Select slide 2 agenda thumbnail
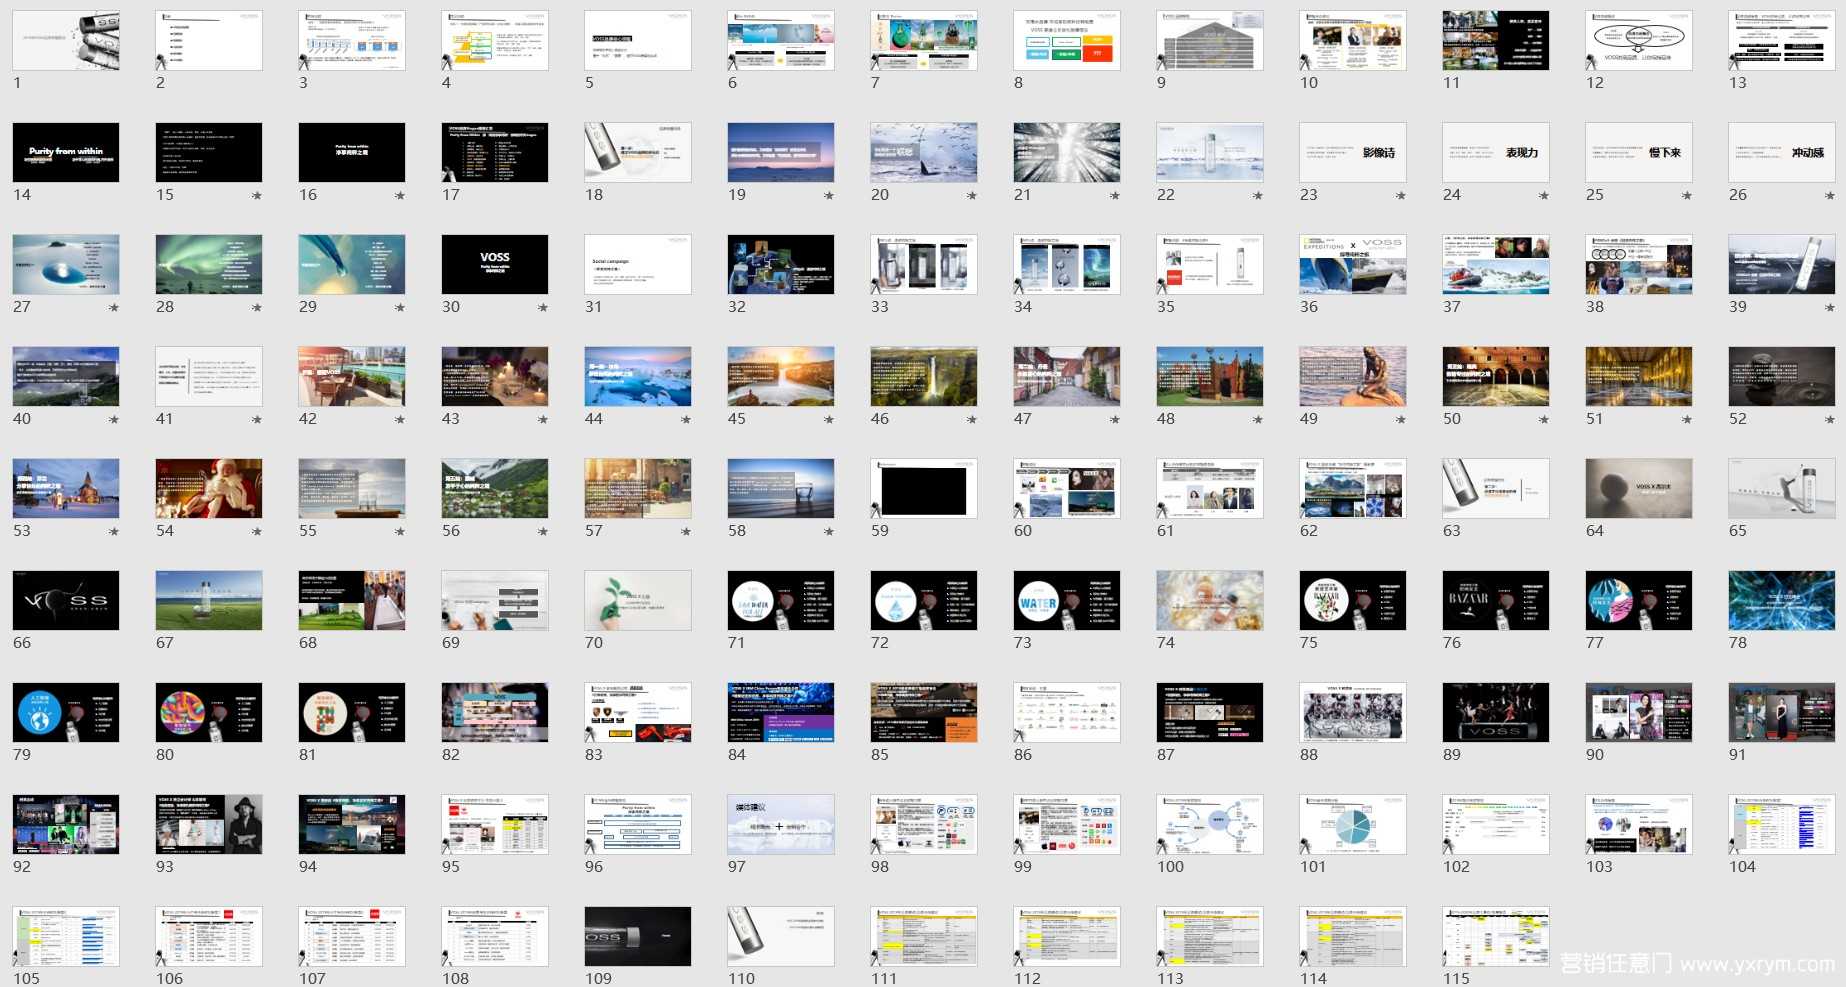This screenshot has height=987, width=1846. point(209,40)
